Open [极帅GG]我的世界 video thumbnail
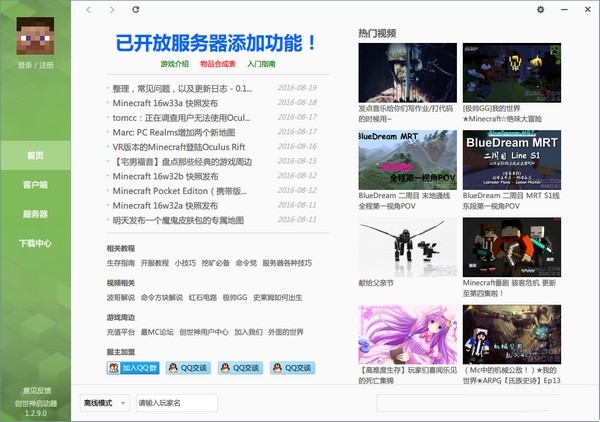 (512, 73)
